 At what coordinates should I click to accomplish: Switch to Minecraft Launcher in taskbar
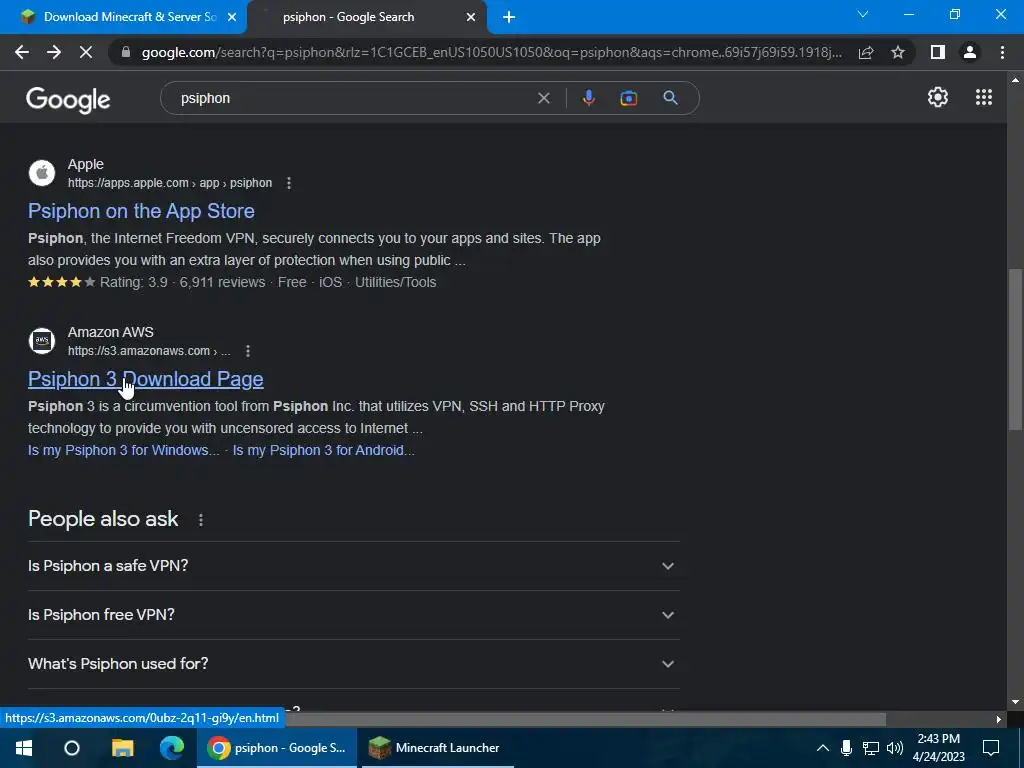click(436, 748)
